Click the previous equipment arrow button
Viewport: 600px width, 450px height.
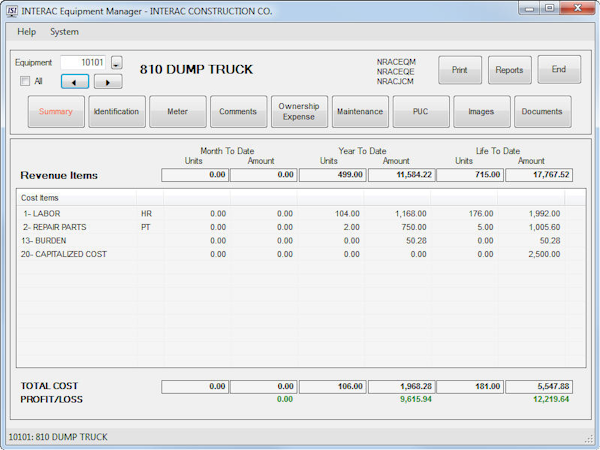(75, 81)
